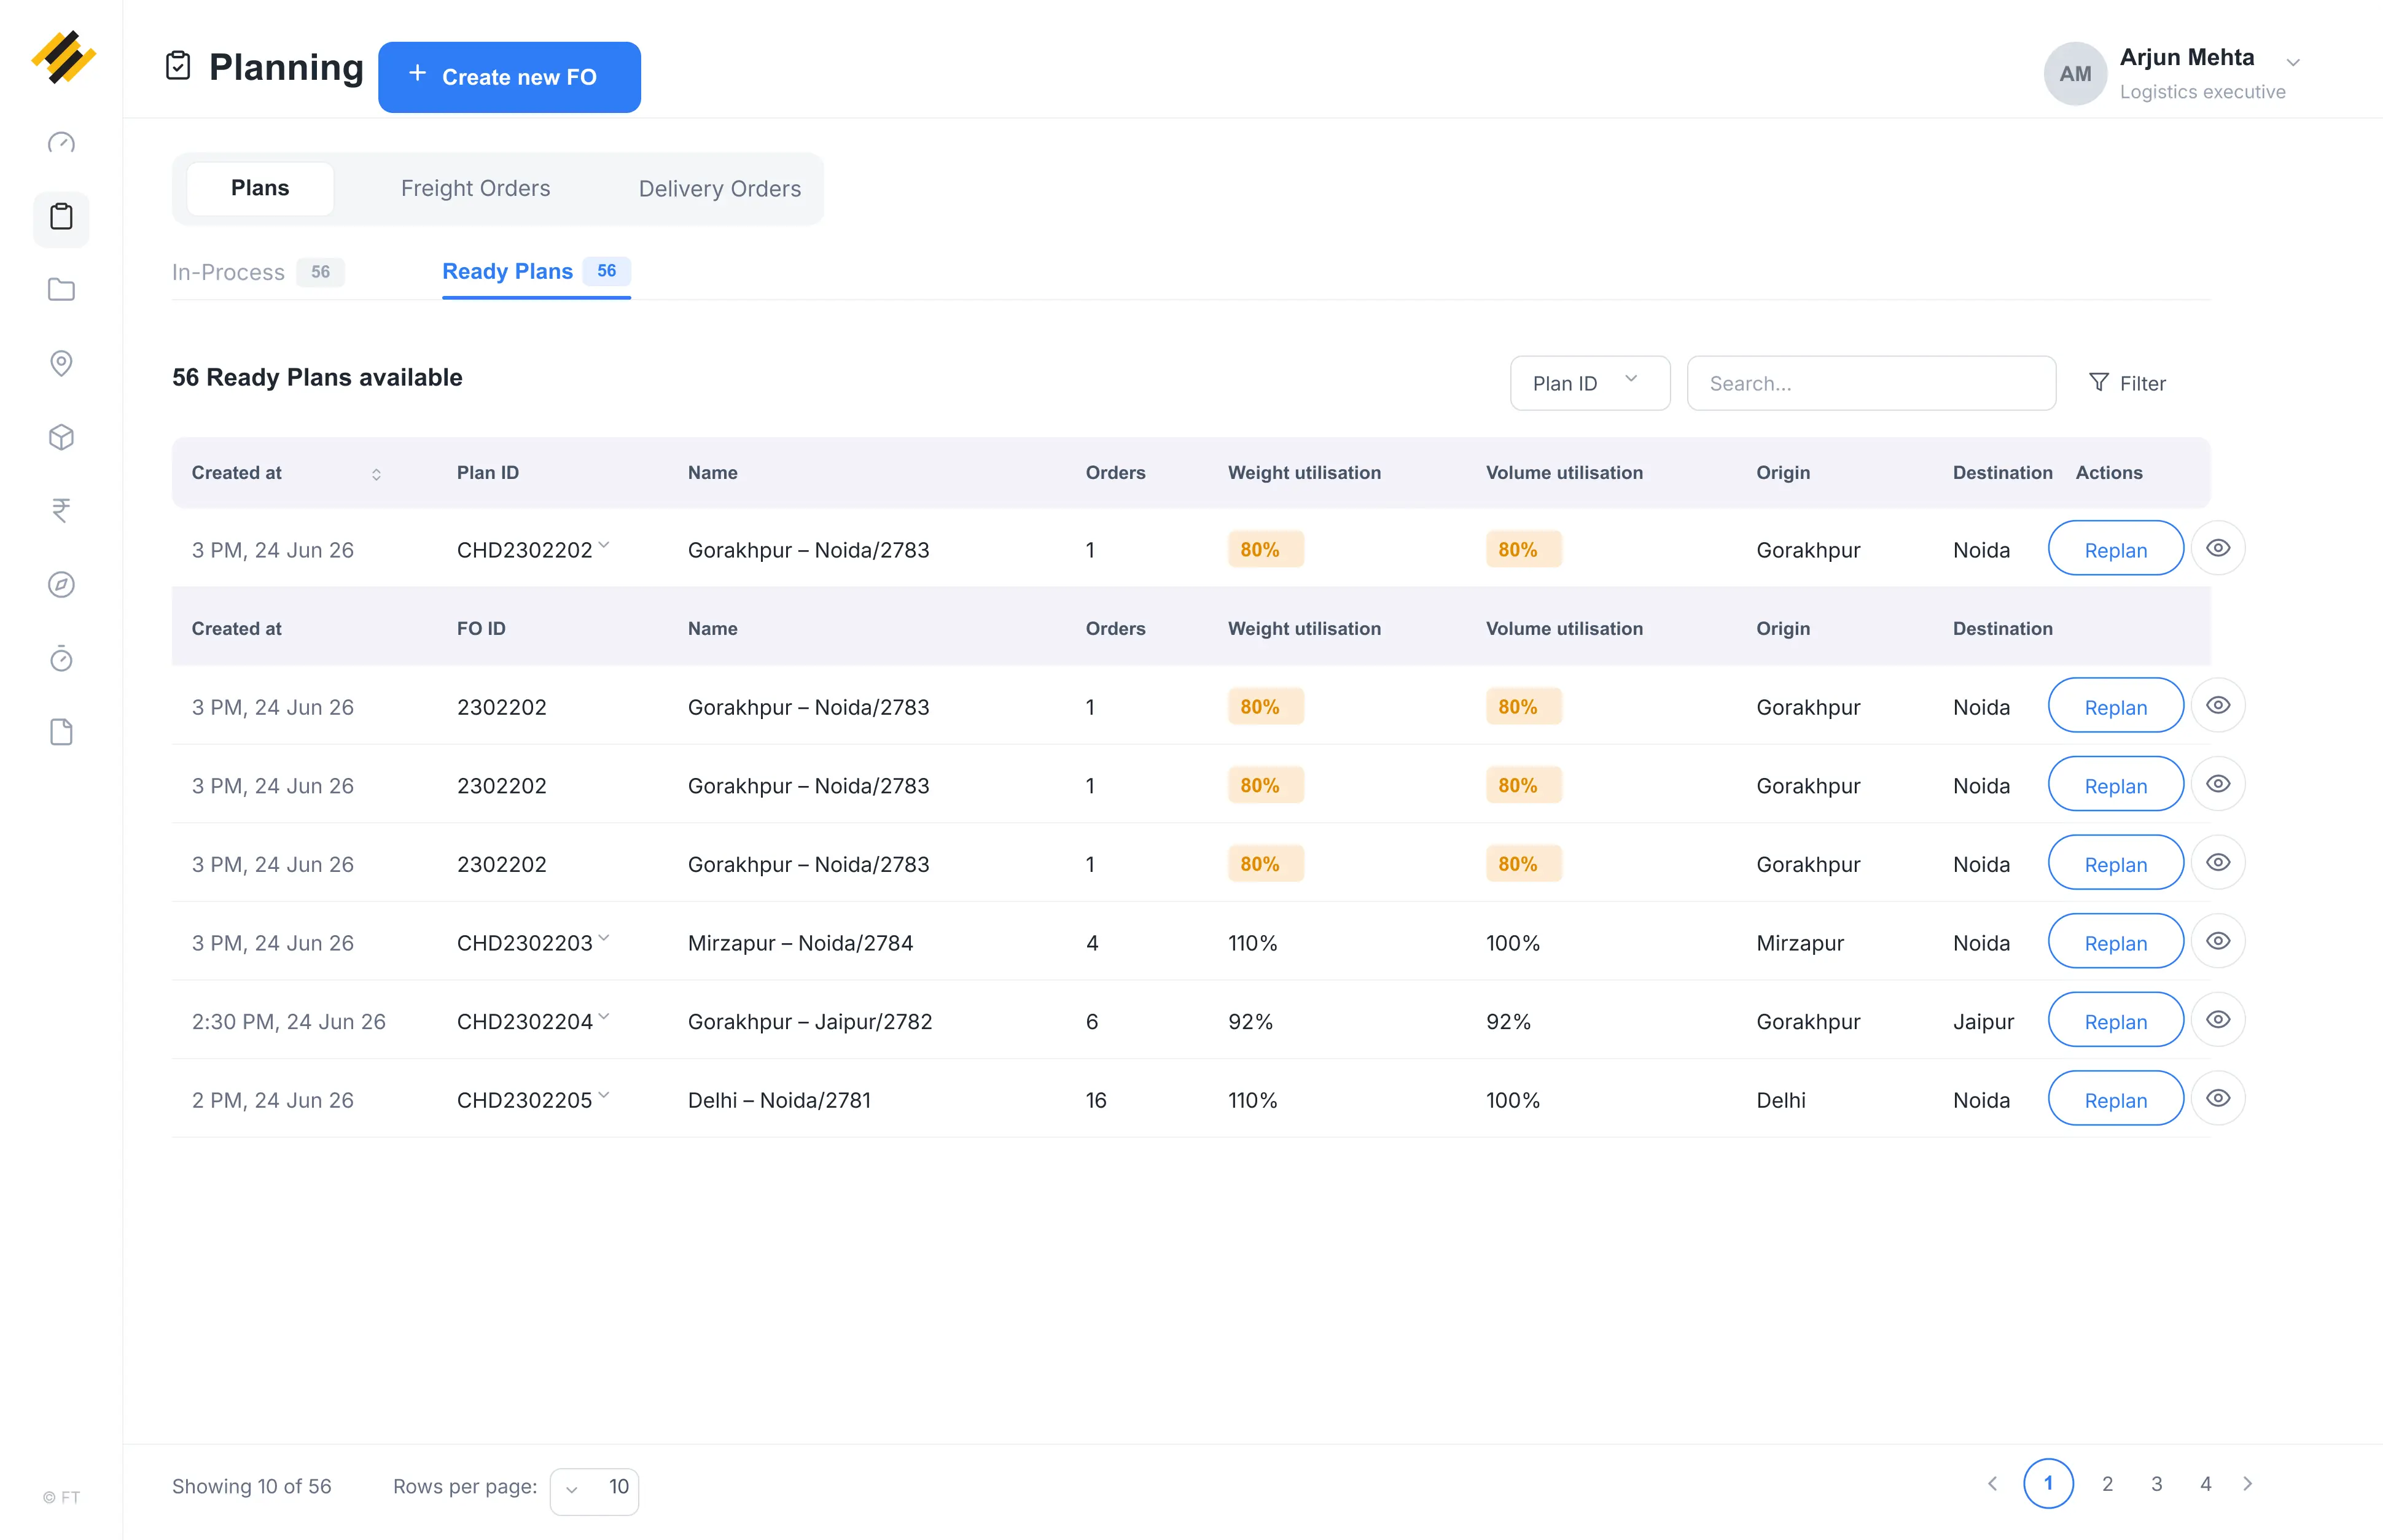The image size is (2383, 1540).
Task: Replan the CHD2302202 plan
Action: click(x=2115, y=548)
